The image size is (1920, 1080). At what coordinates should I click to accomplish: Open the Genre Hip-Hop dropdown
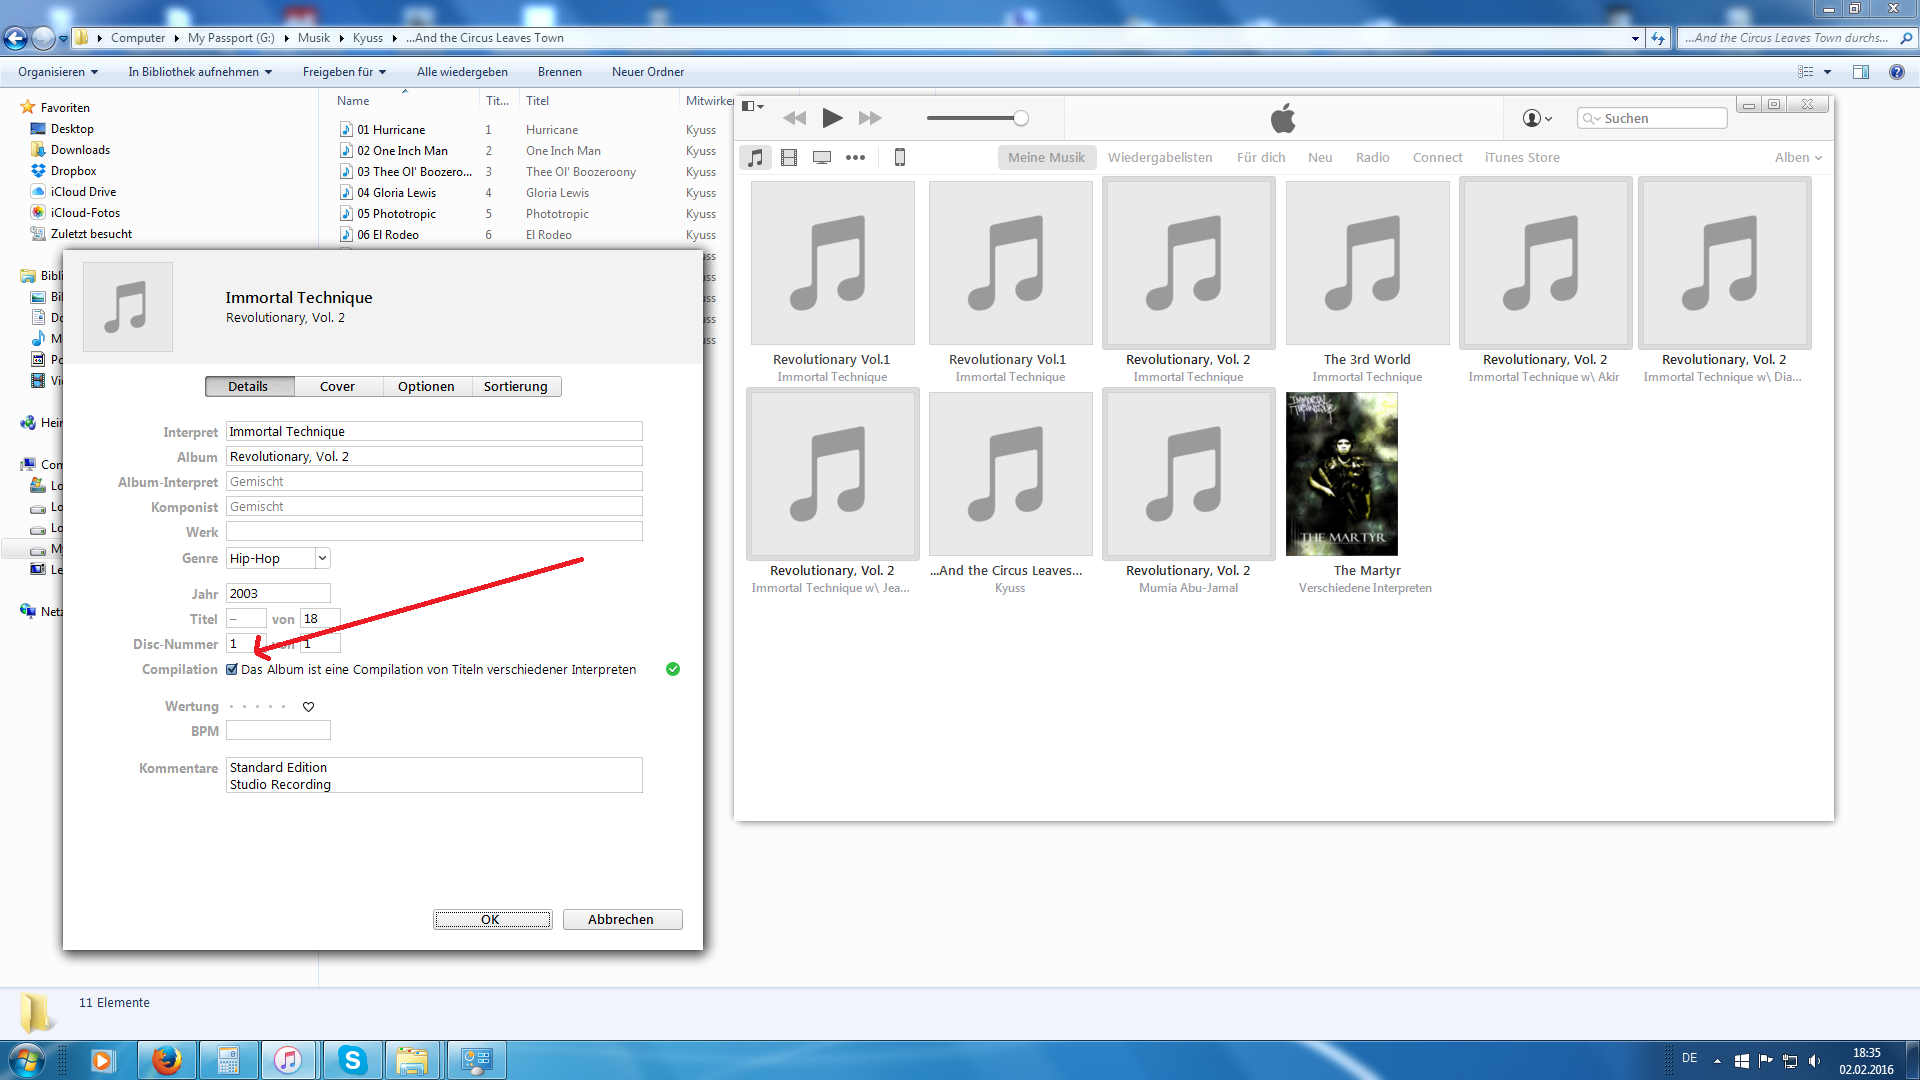pos(322,558)
